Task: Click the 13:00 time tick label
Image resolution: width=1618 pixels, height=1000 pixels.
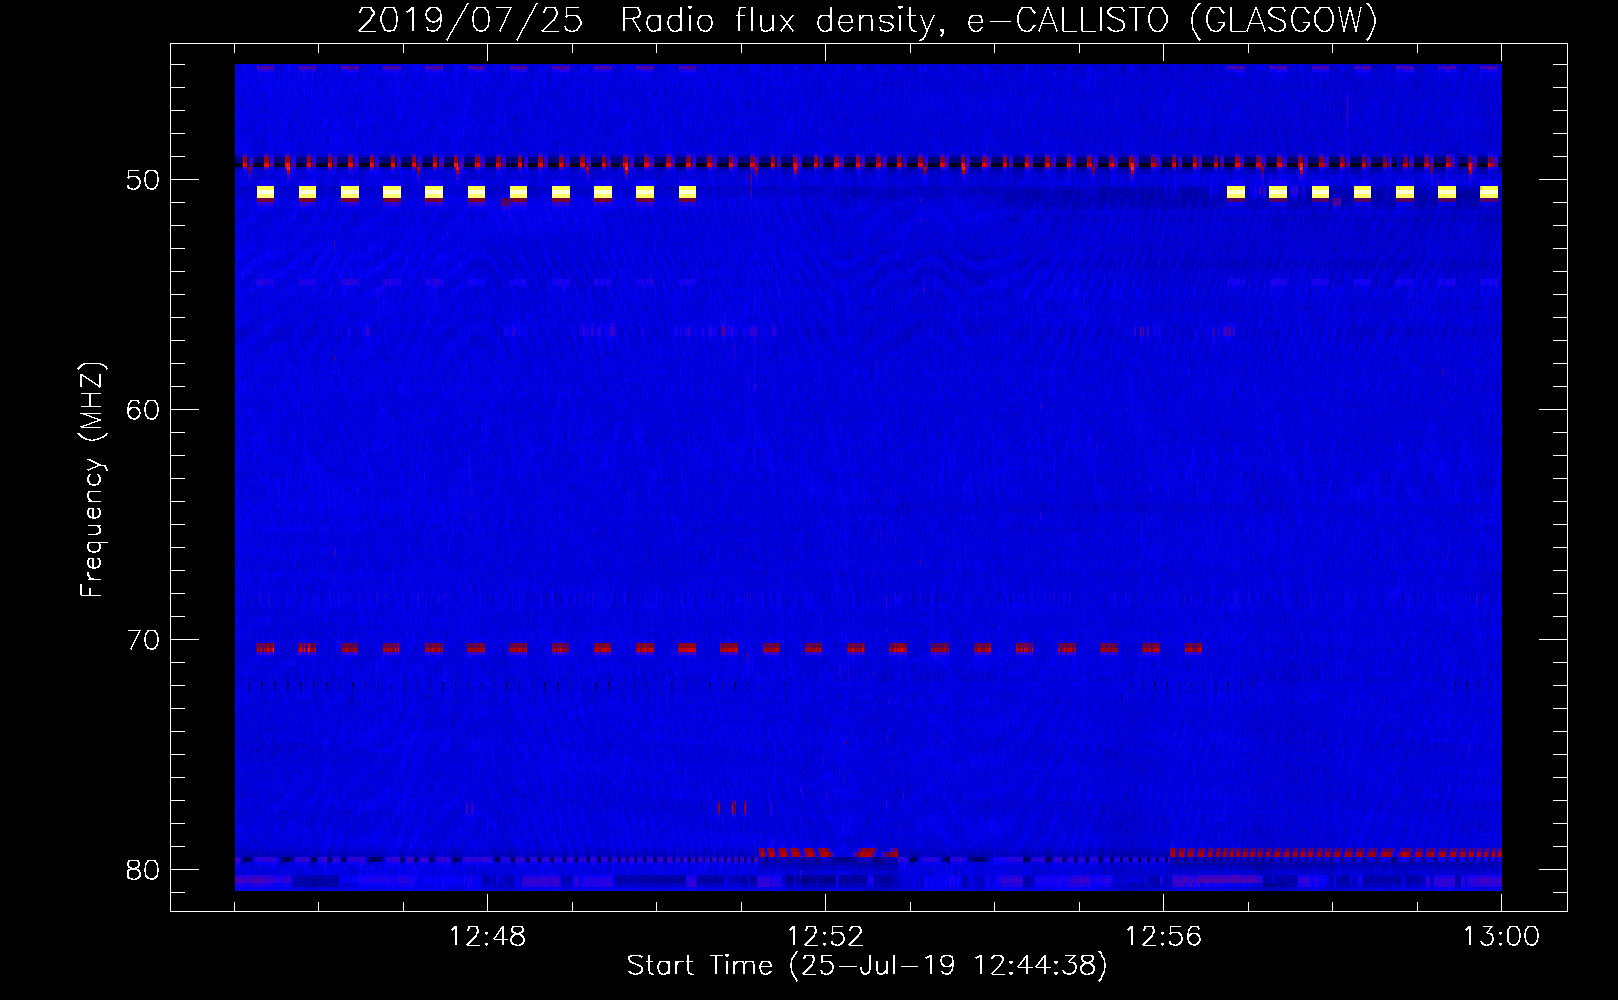Action: (x=1501, y=937)
